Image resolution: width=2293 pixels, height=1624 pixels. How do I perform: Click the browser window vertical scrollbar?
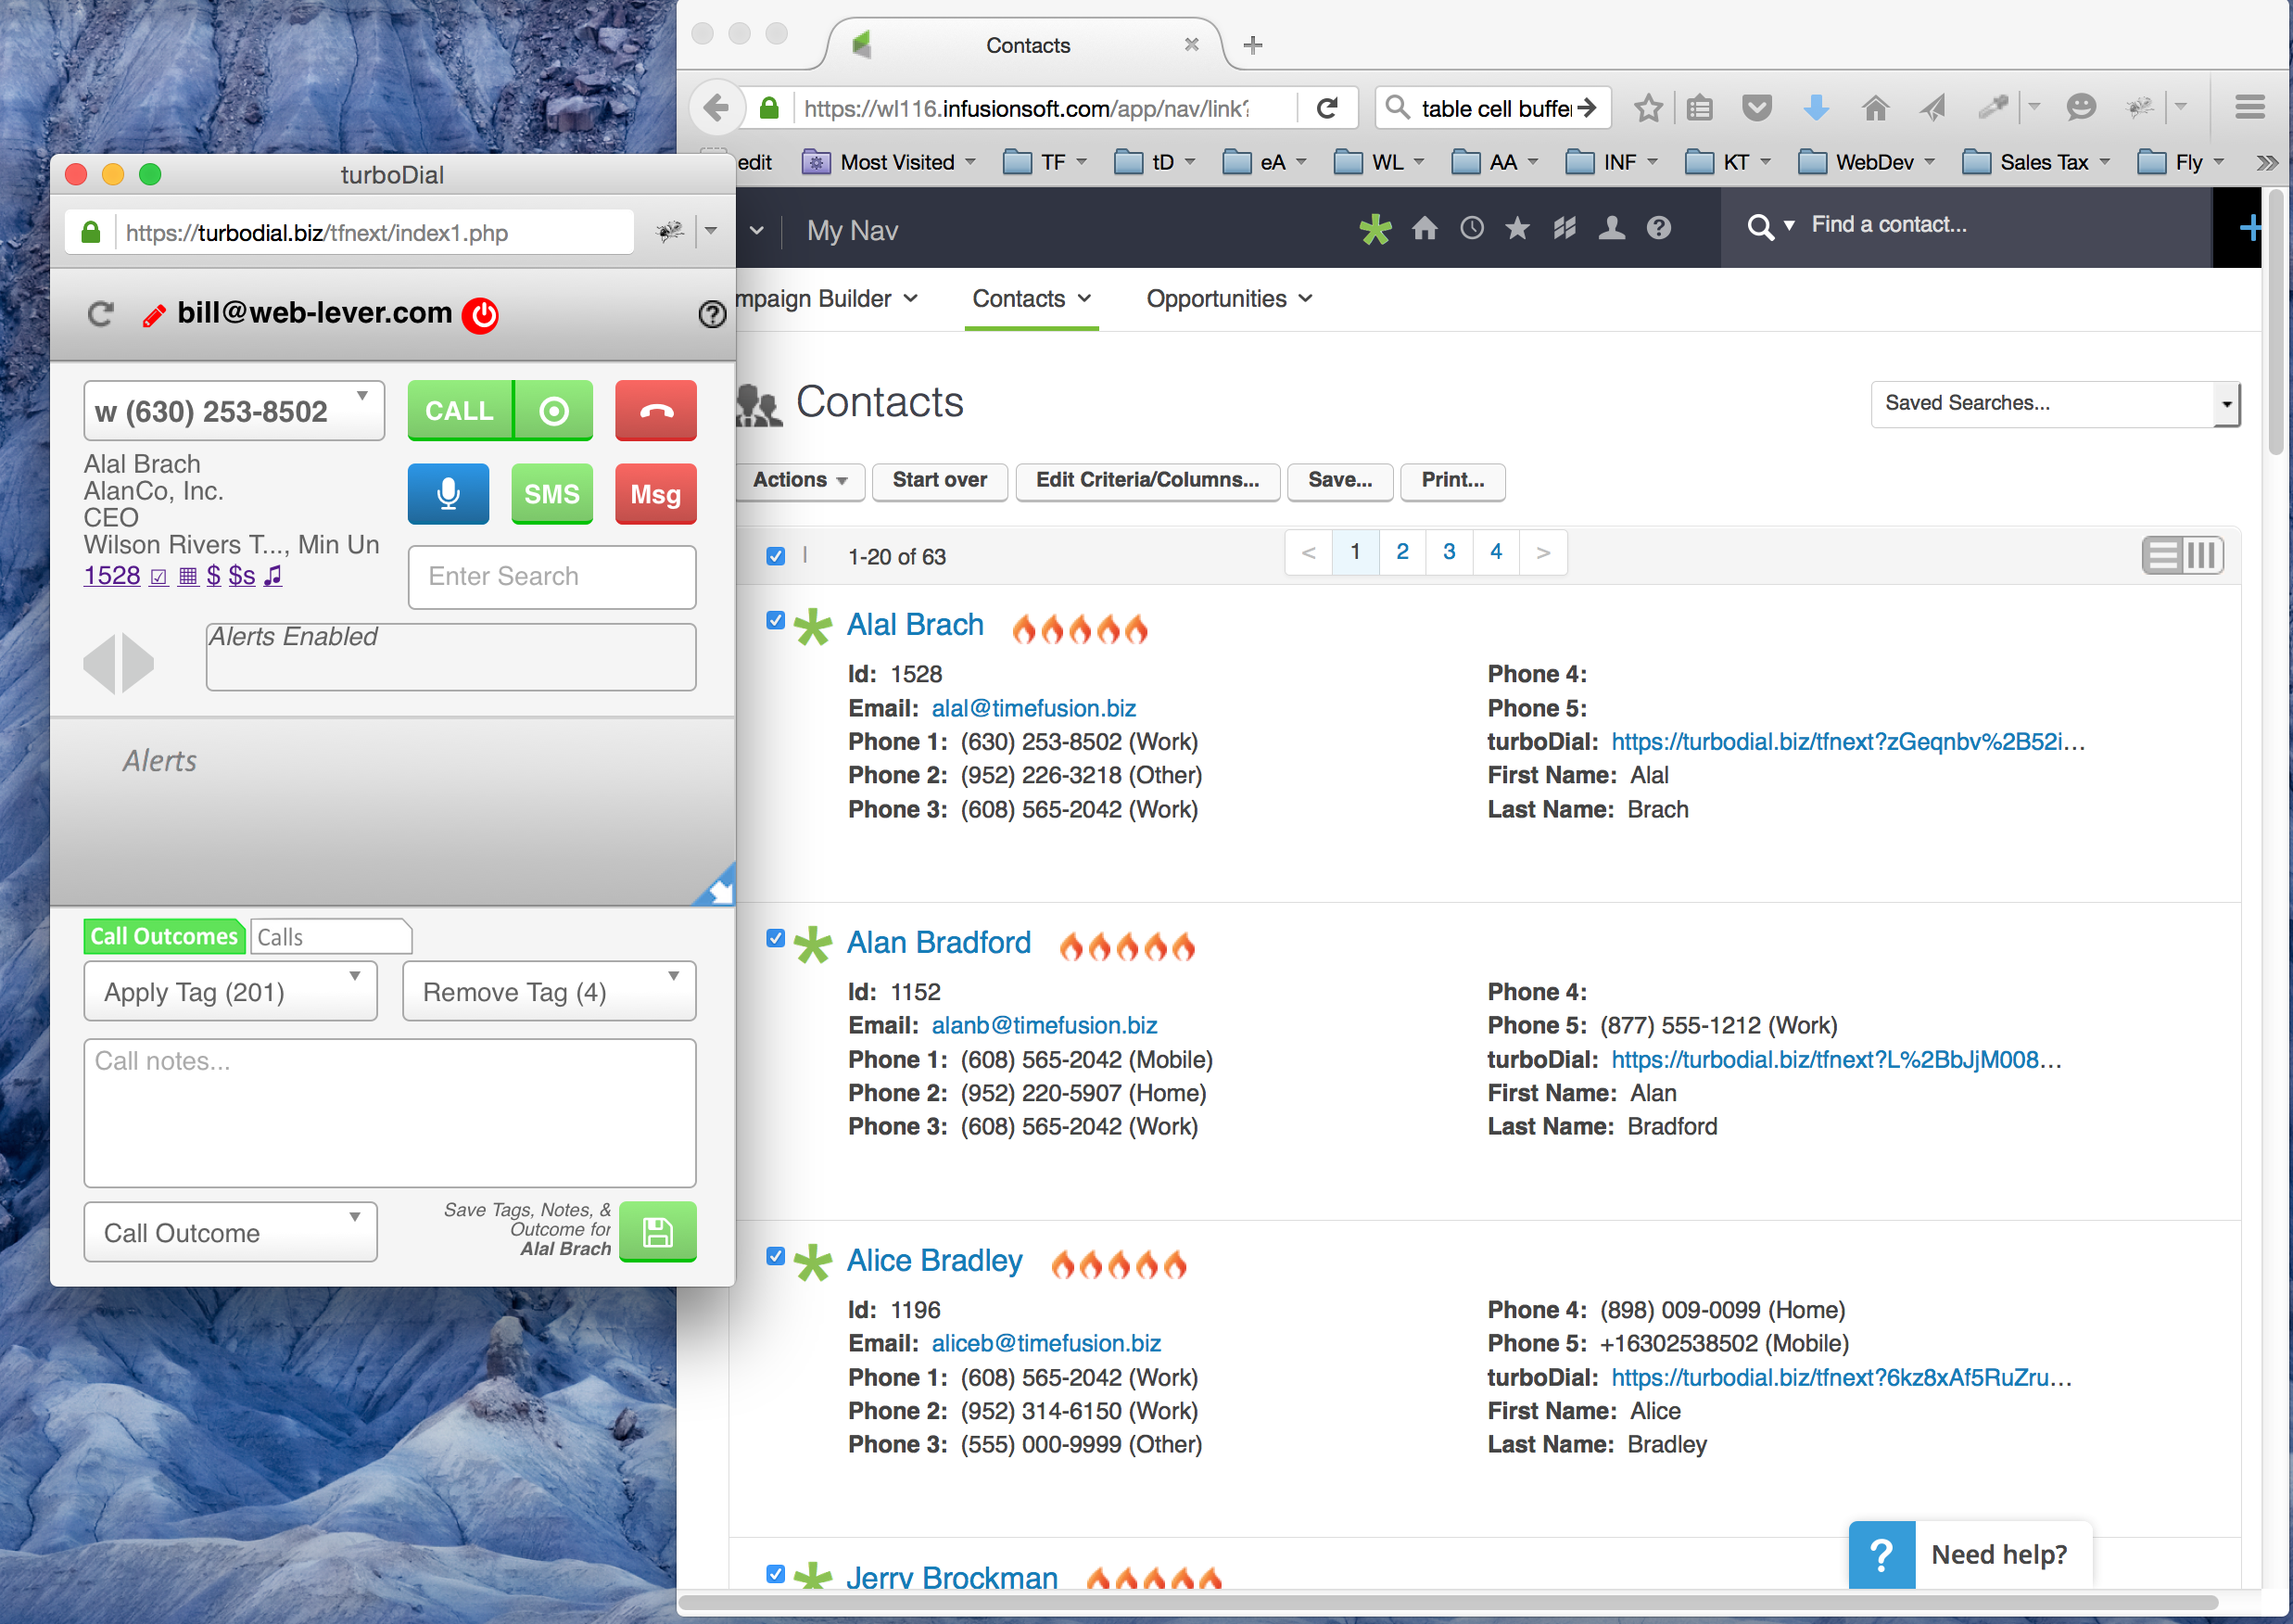click(x=2275, y=320)
